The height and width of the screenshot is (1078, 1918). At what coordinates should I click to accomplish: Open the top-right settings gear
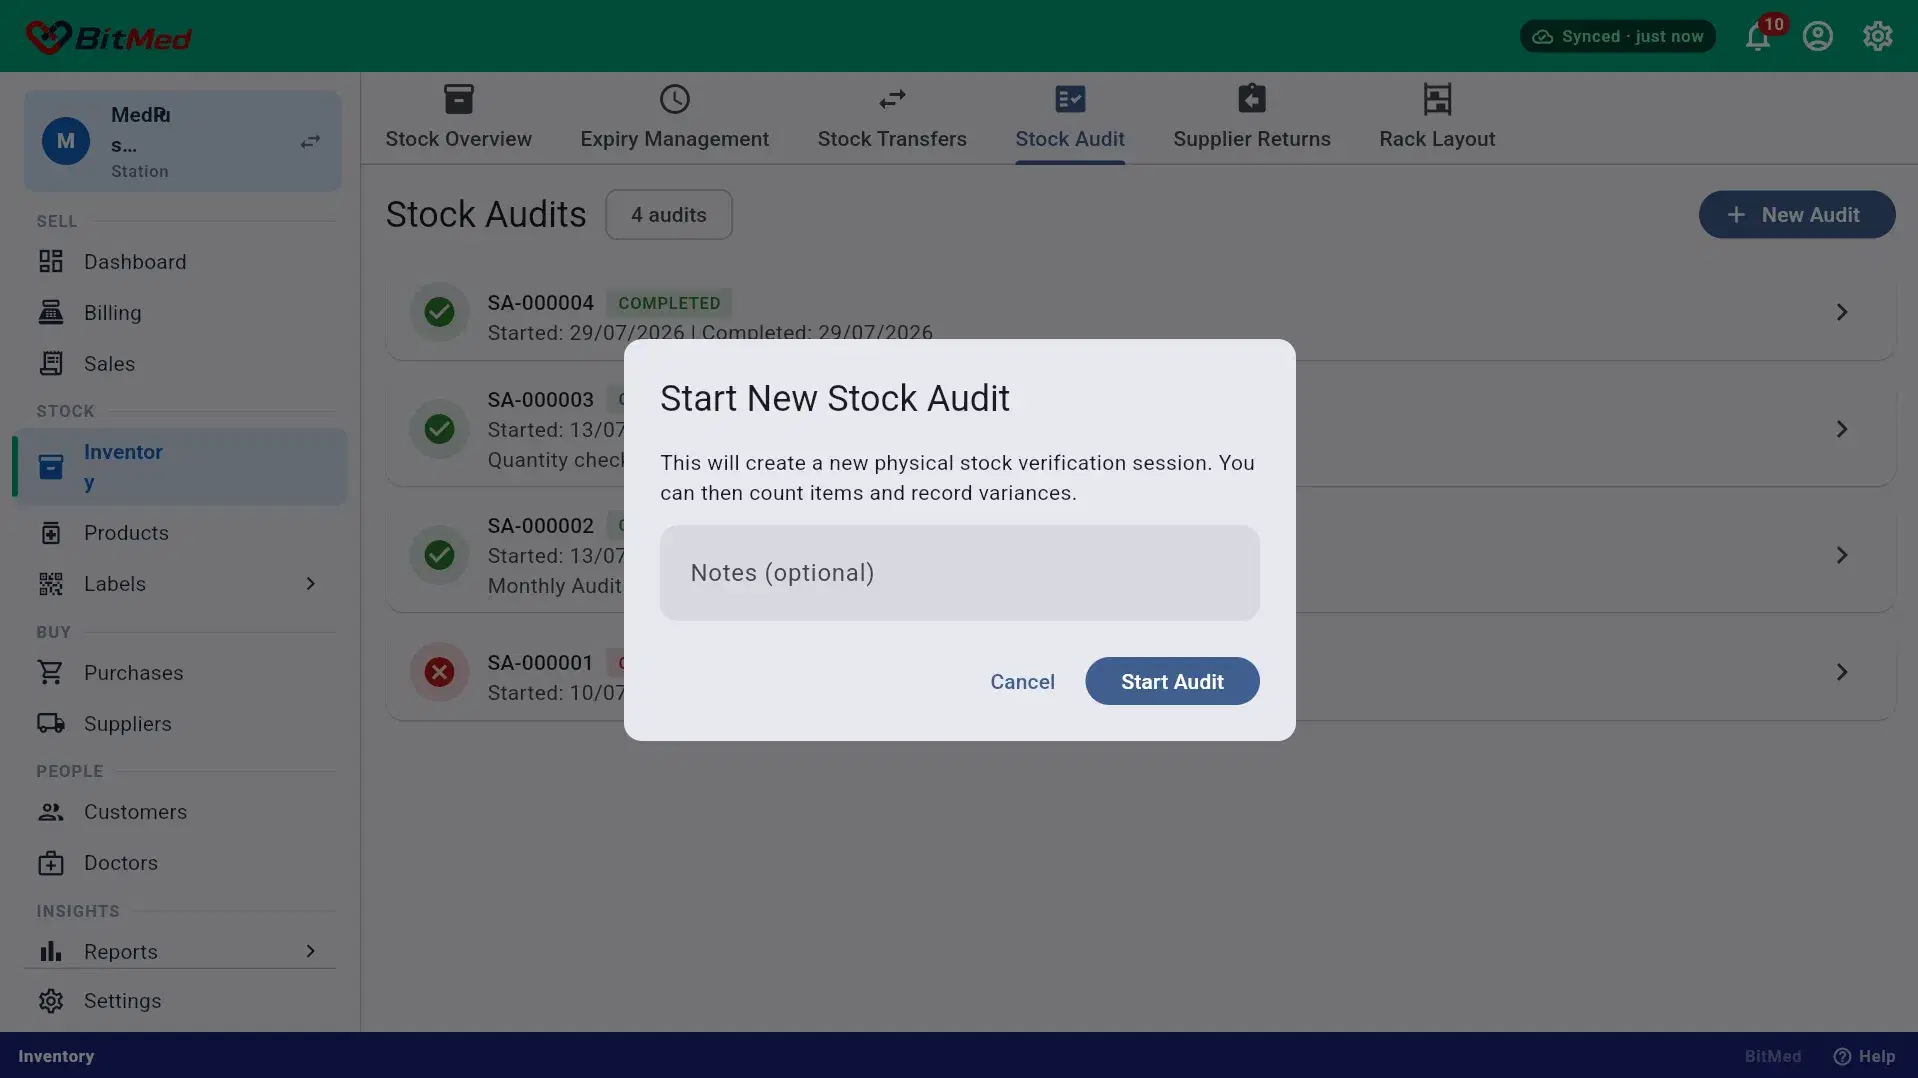pos(1877,36)
